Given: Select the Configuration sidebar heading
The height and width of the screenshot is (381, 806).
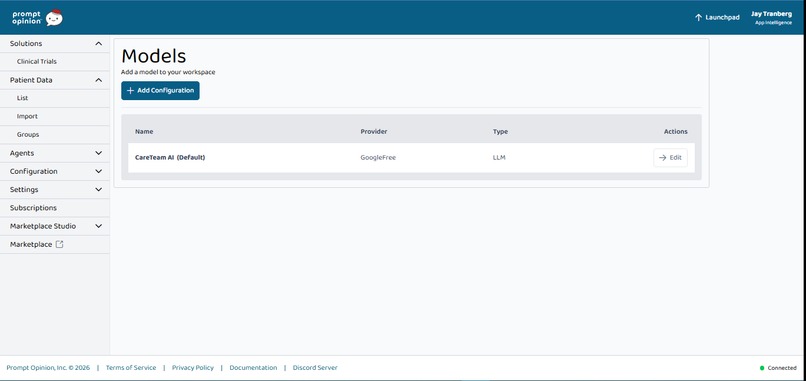Looking at the screenshot, I should click(x=33, y=172).
